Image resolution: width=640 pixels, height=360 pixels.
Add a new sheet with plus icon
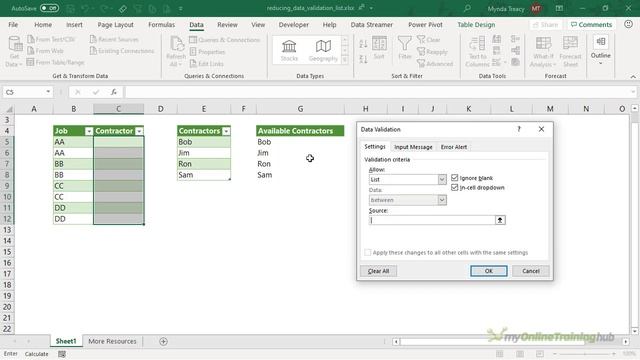[163, 341]
